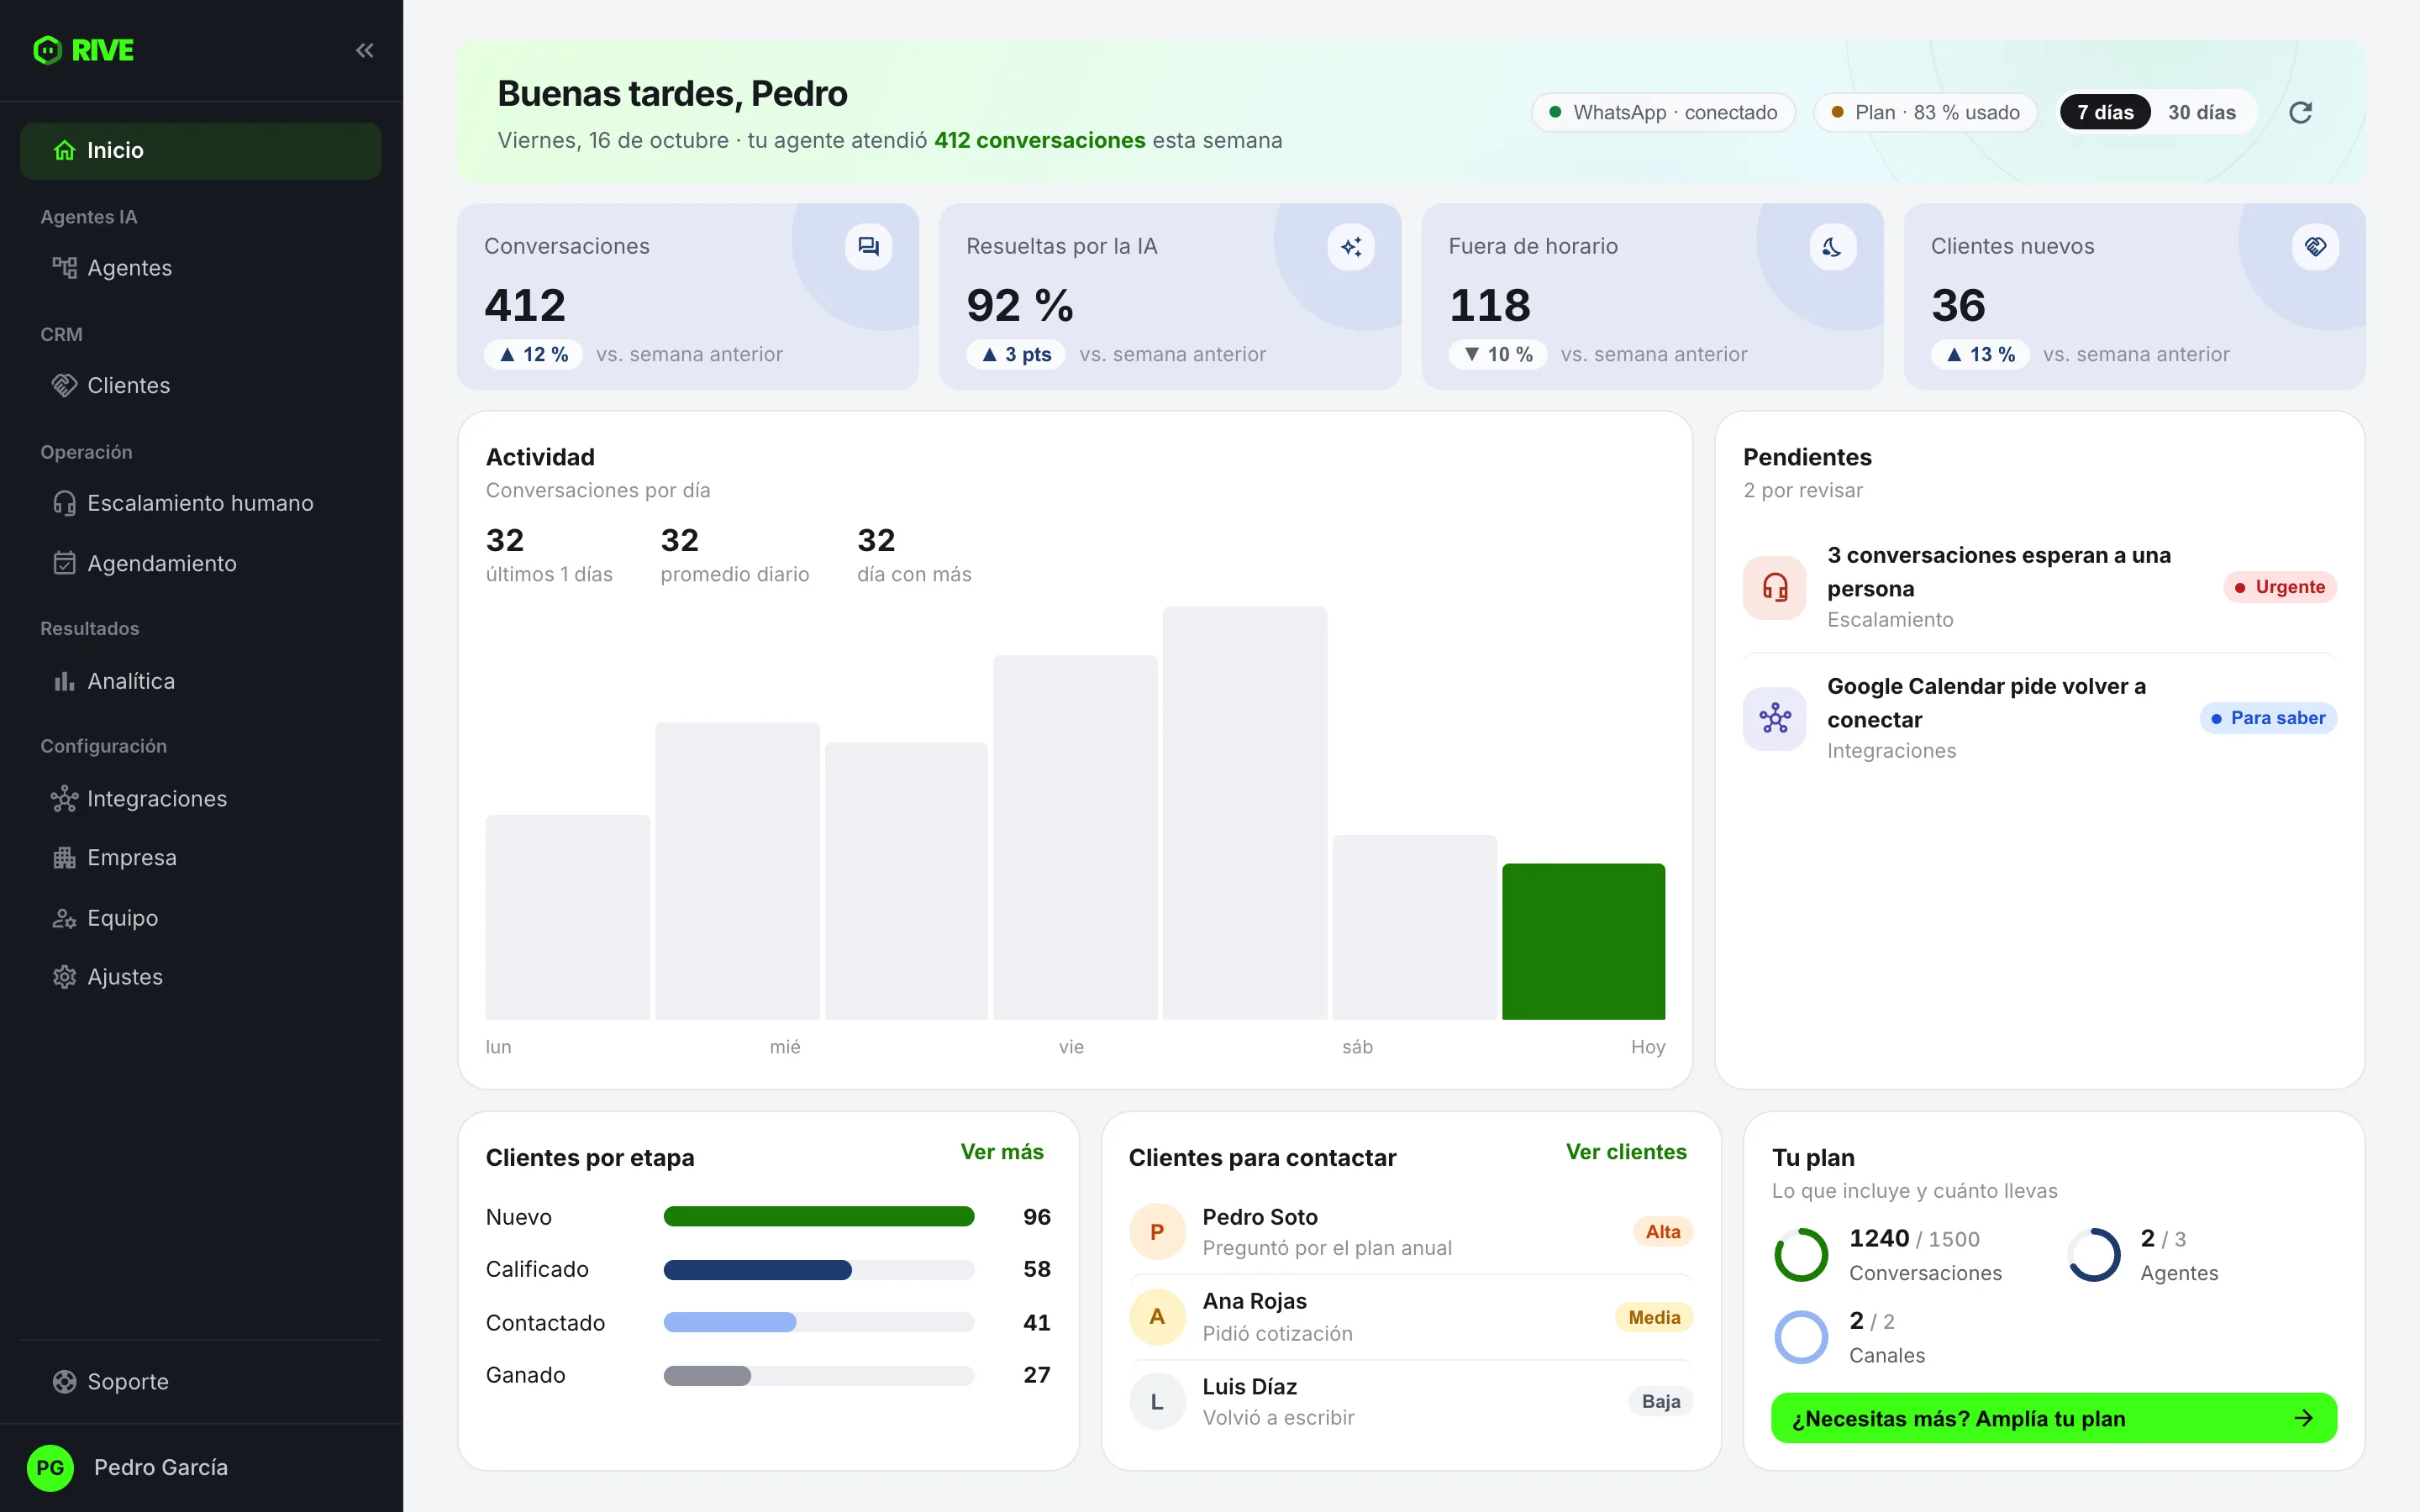
Task: Select the 7 días range toggle
Action: tap(2105, 112)
